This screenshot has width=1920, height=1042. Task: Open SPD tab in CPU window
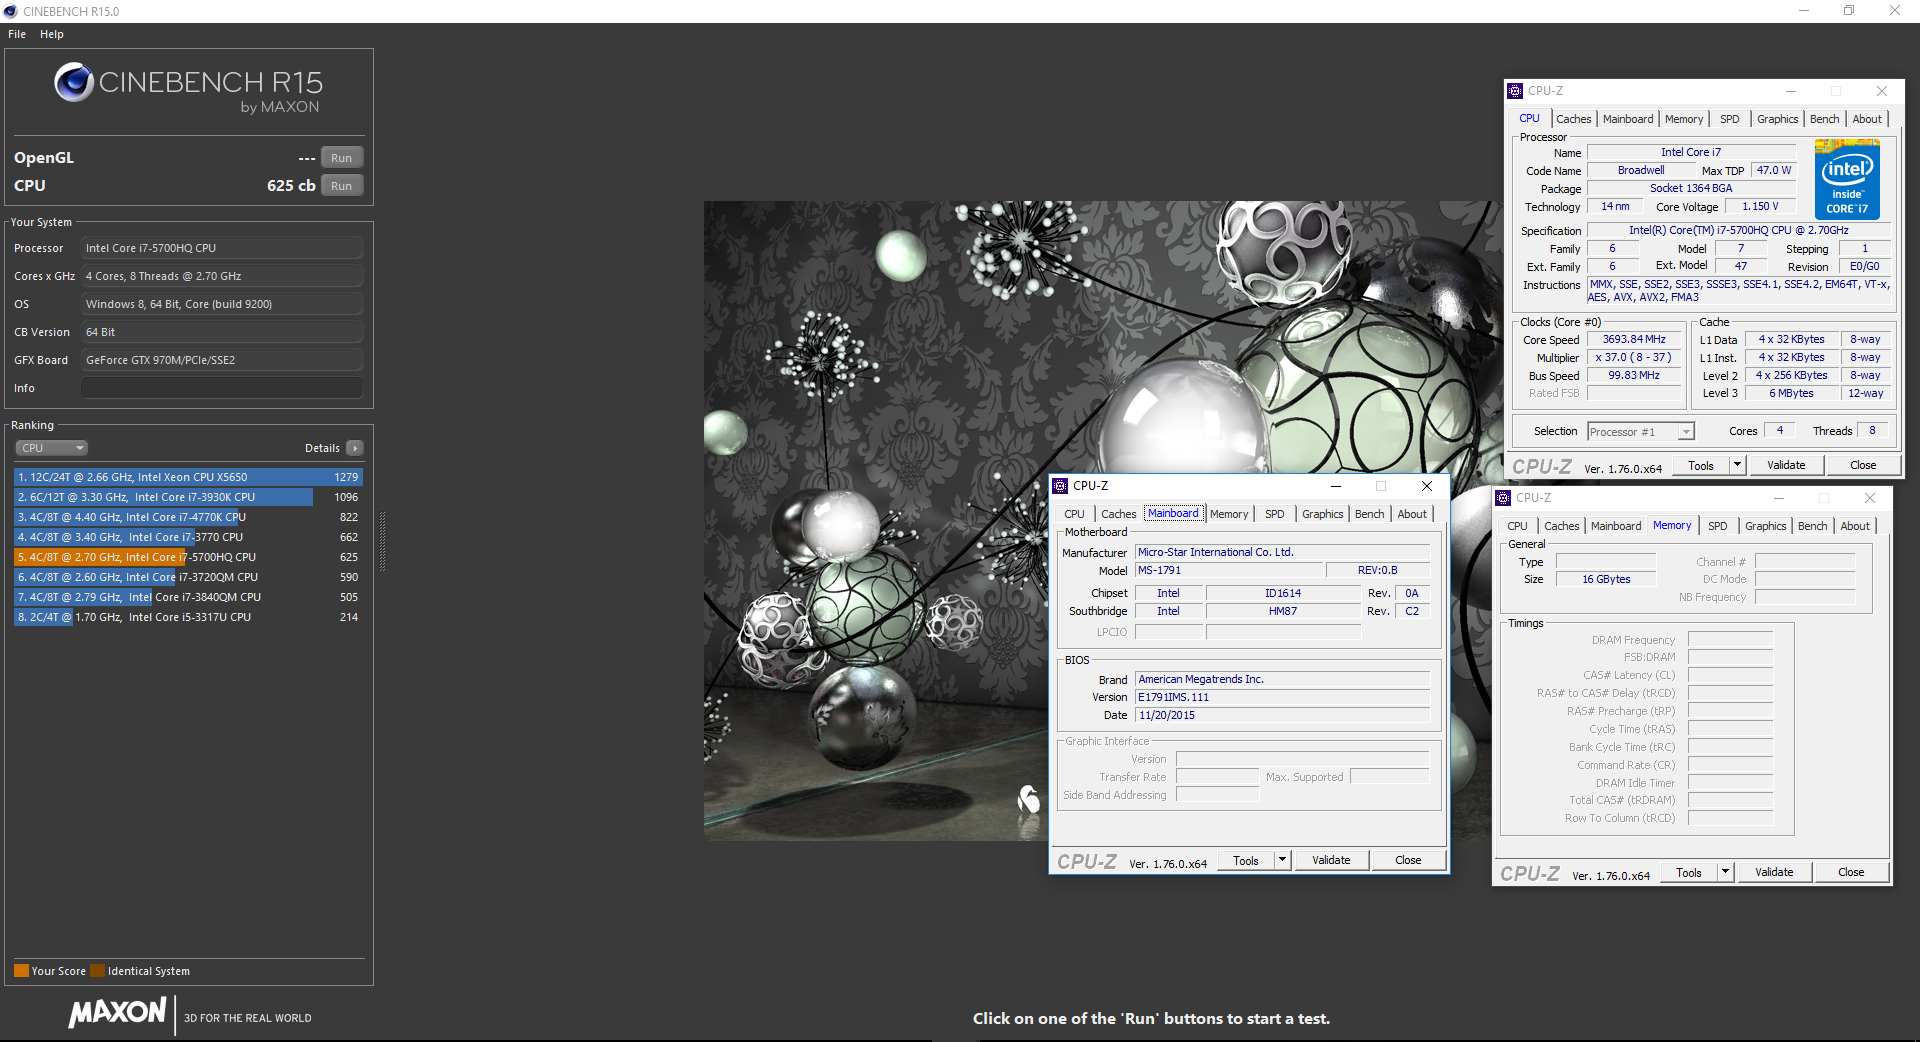pos(1729,119)
